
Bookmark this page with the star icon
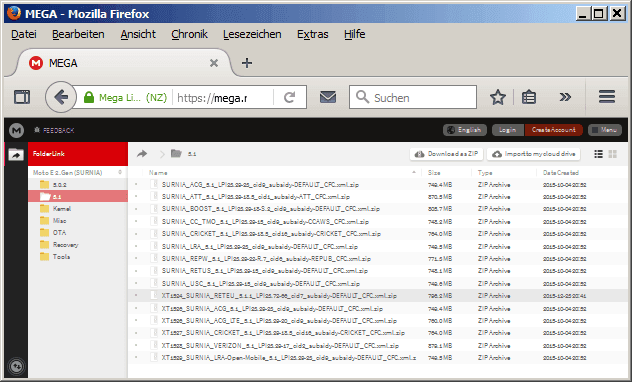[498, 97]
